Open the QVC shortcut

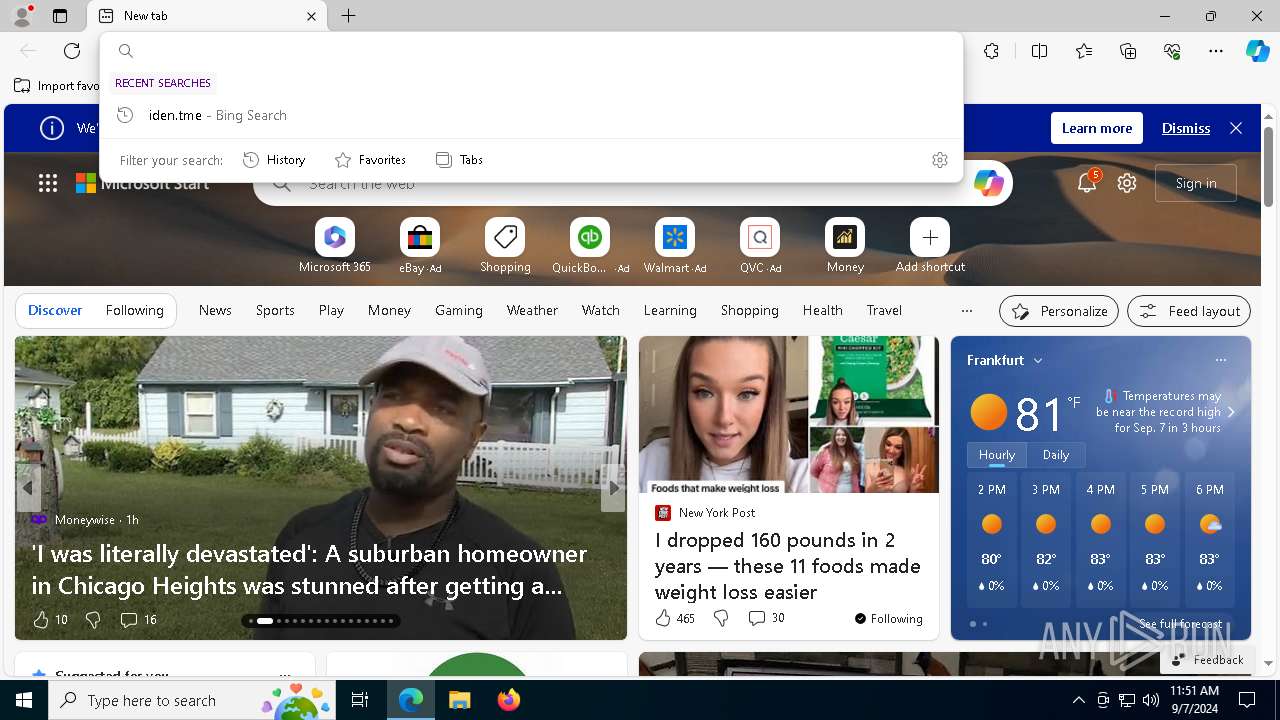(760, 246)
